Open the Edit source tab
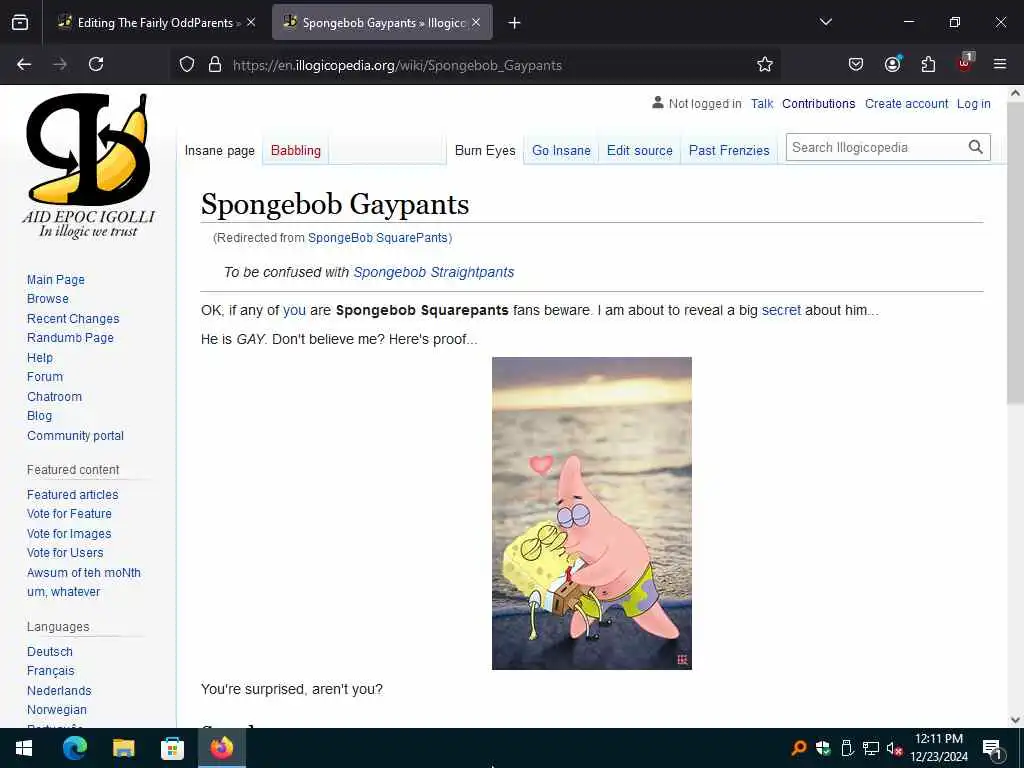1024x768 pixels. (639, 151)
